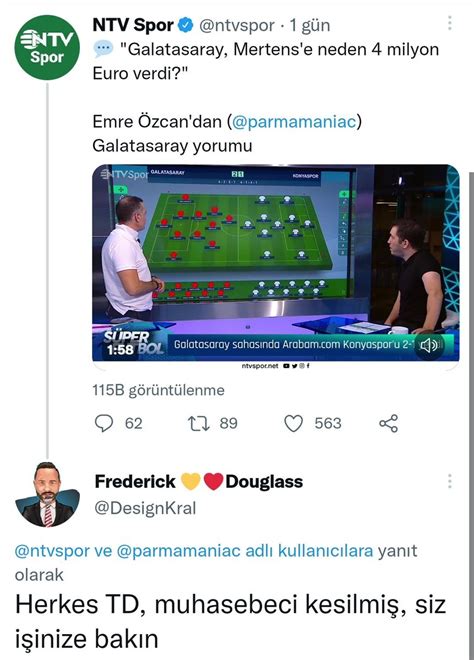
Task: Click the @ntvspor handle in header
Action: click(237, 26)
